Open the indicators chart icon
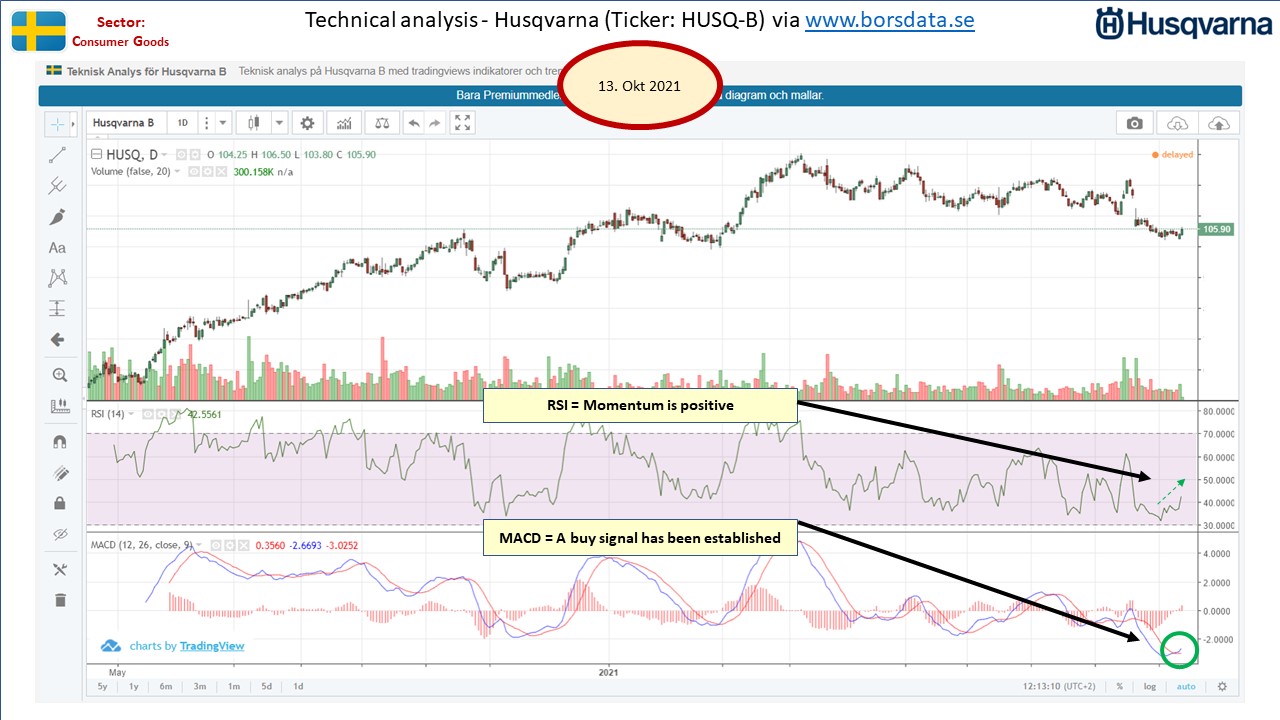 coord(344,123)
